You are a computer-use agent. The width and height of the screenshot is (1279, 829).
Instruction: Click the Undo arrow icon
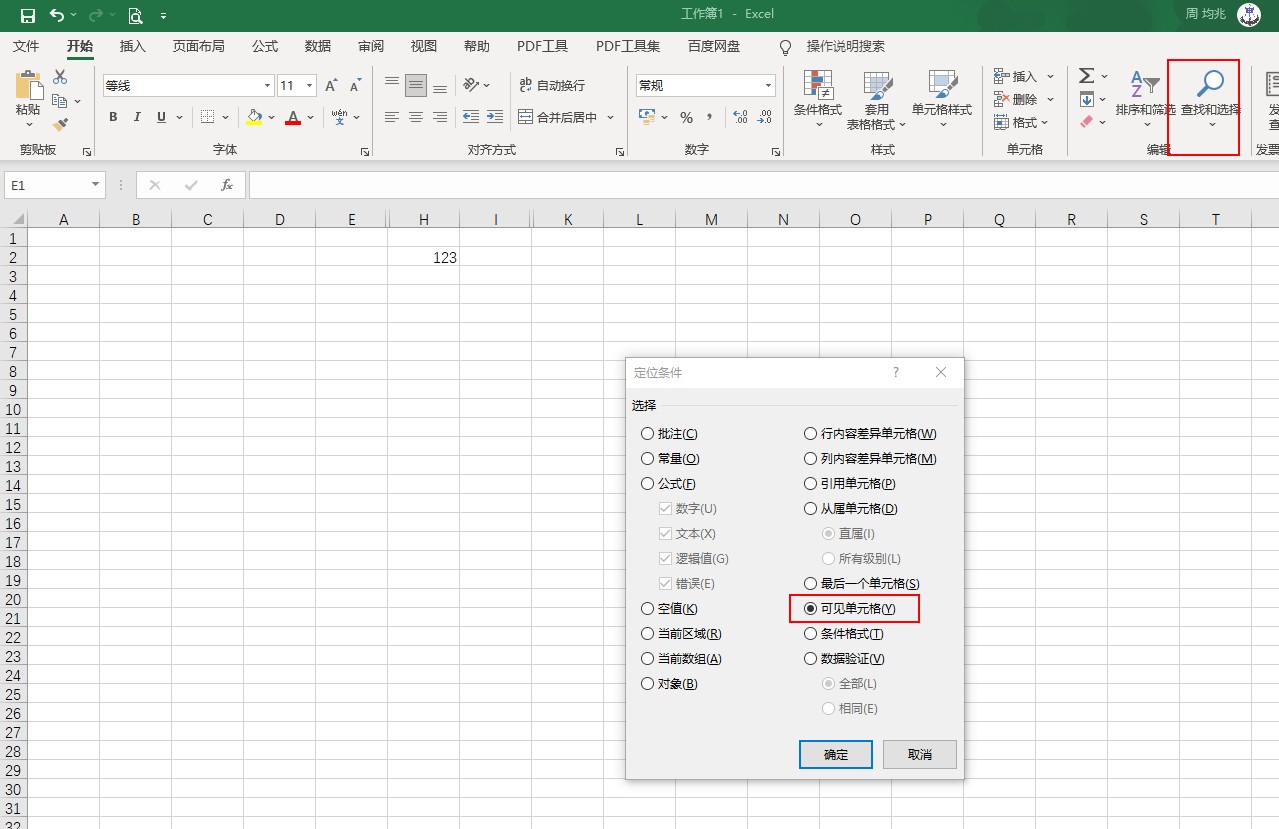click(x=57, y=15)
